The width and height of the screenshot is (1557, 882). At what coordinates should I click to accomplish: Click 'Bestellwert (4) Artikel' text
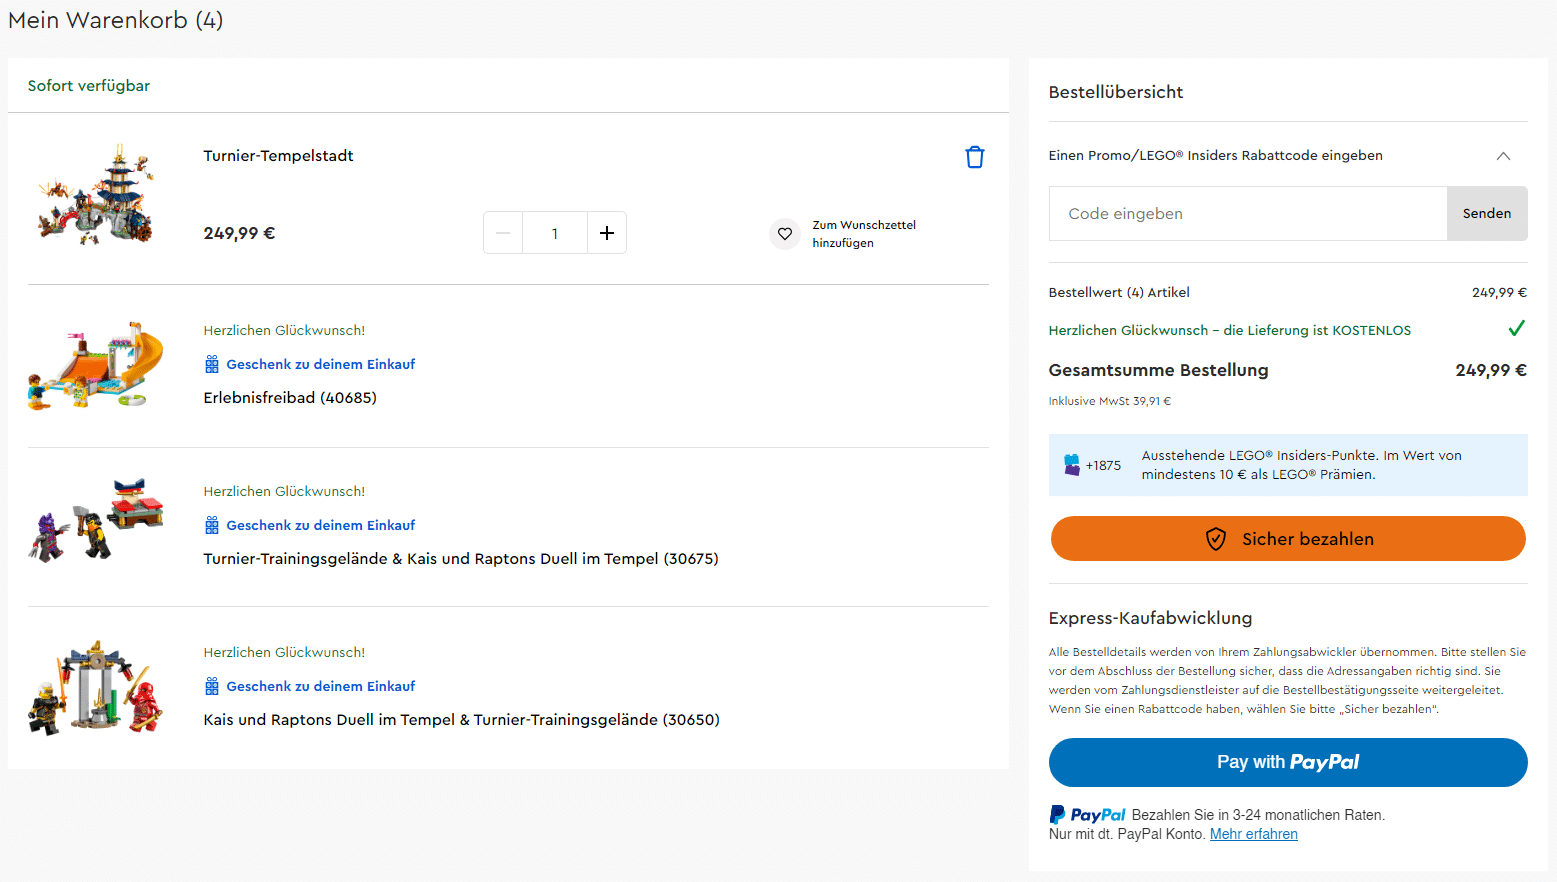pyautogui.click(x=1119, y=292)
